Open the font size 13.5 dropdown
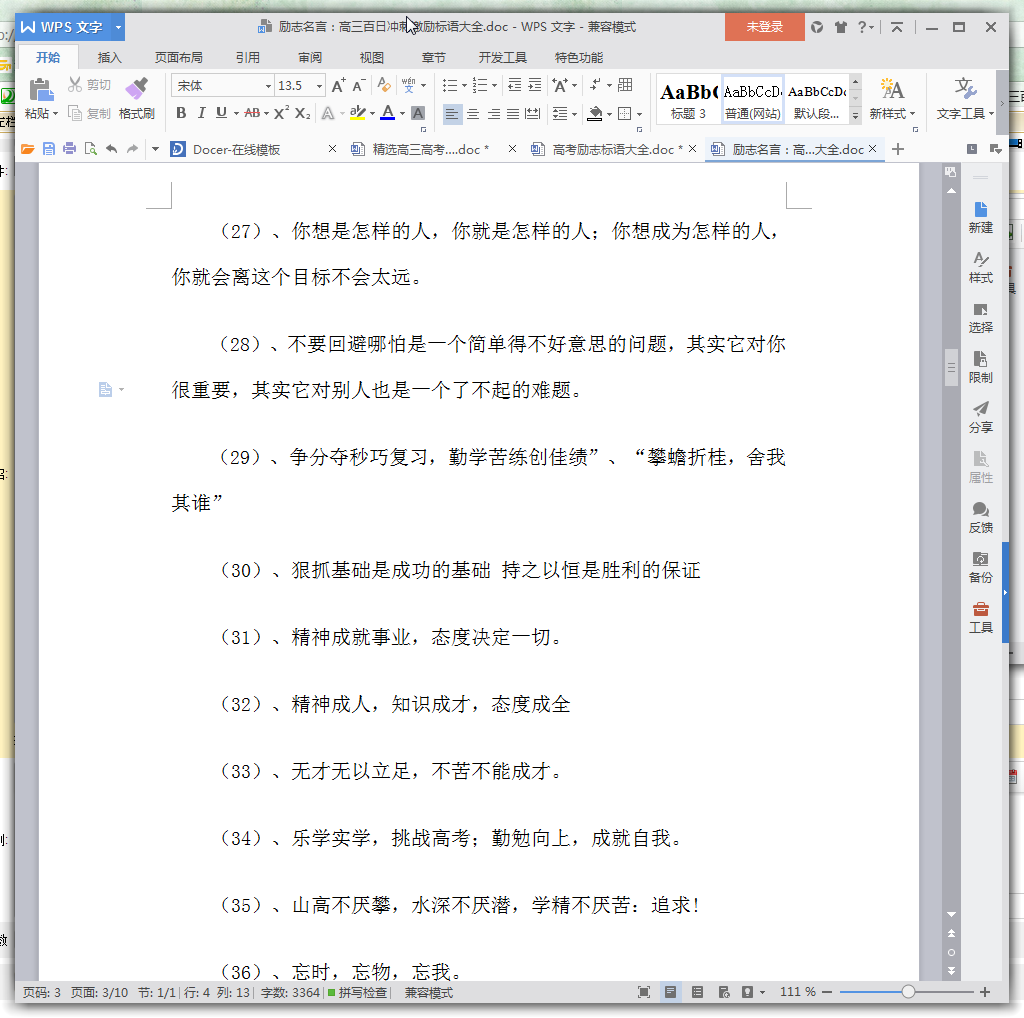Screen dimensions: 1024x1018 click(319, 86)
